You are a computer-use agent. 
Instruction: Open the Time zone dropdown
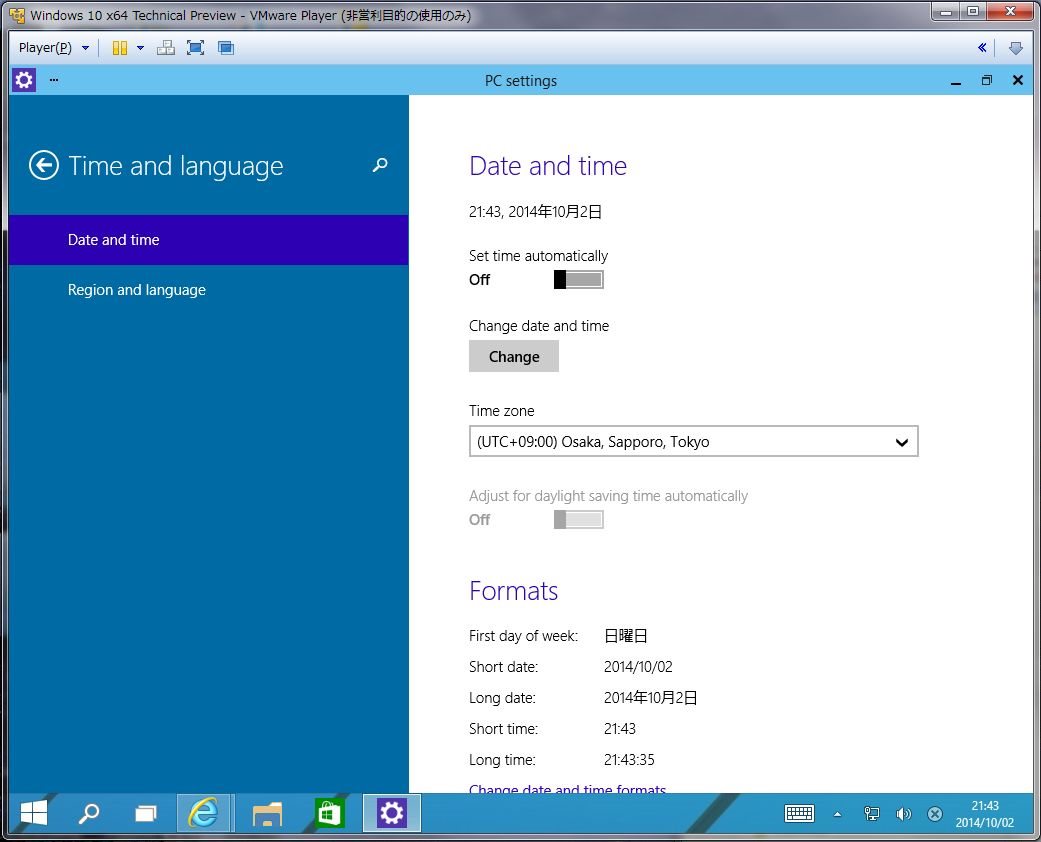point(693,441)
